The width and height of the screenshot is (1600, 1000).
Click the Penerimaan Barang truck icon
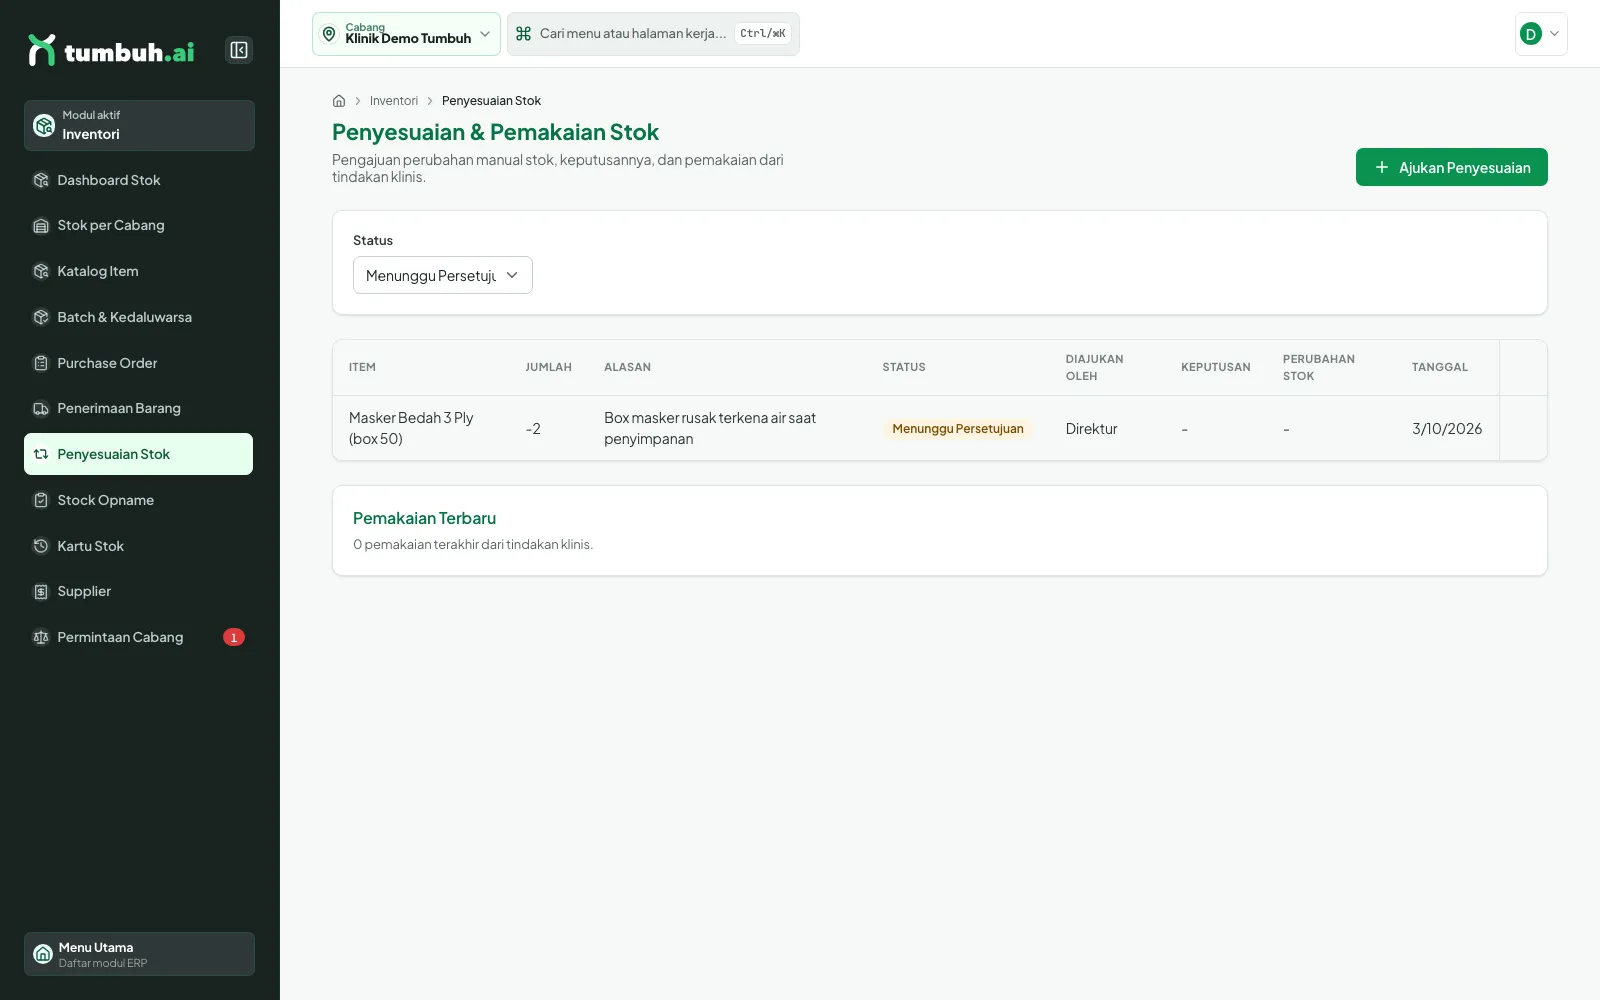(41, 408)
